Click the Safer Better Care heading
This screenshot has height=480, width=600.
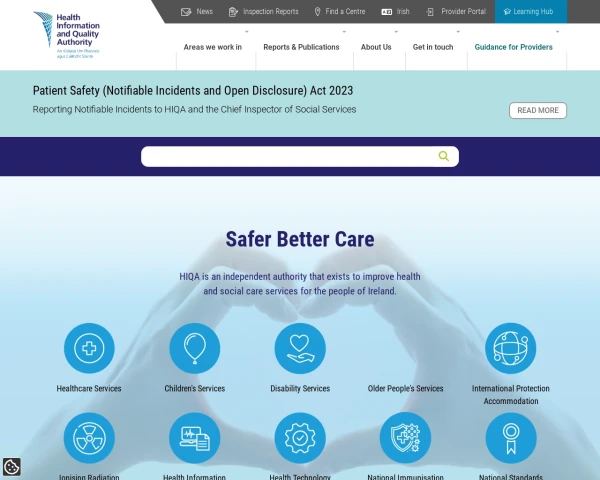(300, 239)
